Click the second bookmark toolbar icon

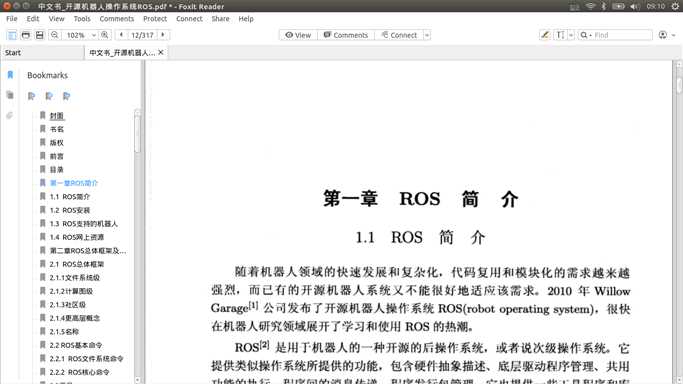click(49, 96)
